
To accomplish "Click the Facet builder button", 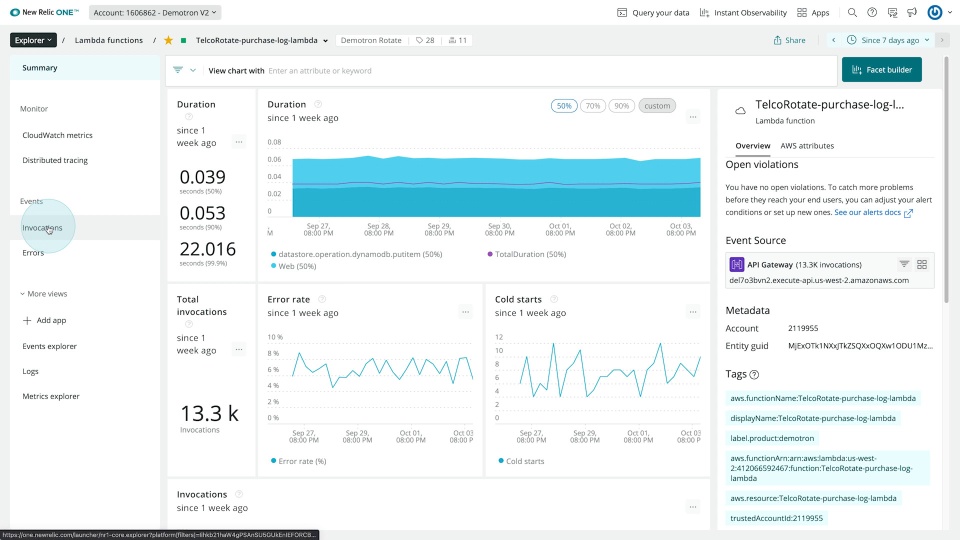I will [882, 70].
